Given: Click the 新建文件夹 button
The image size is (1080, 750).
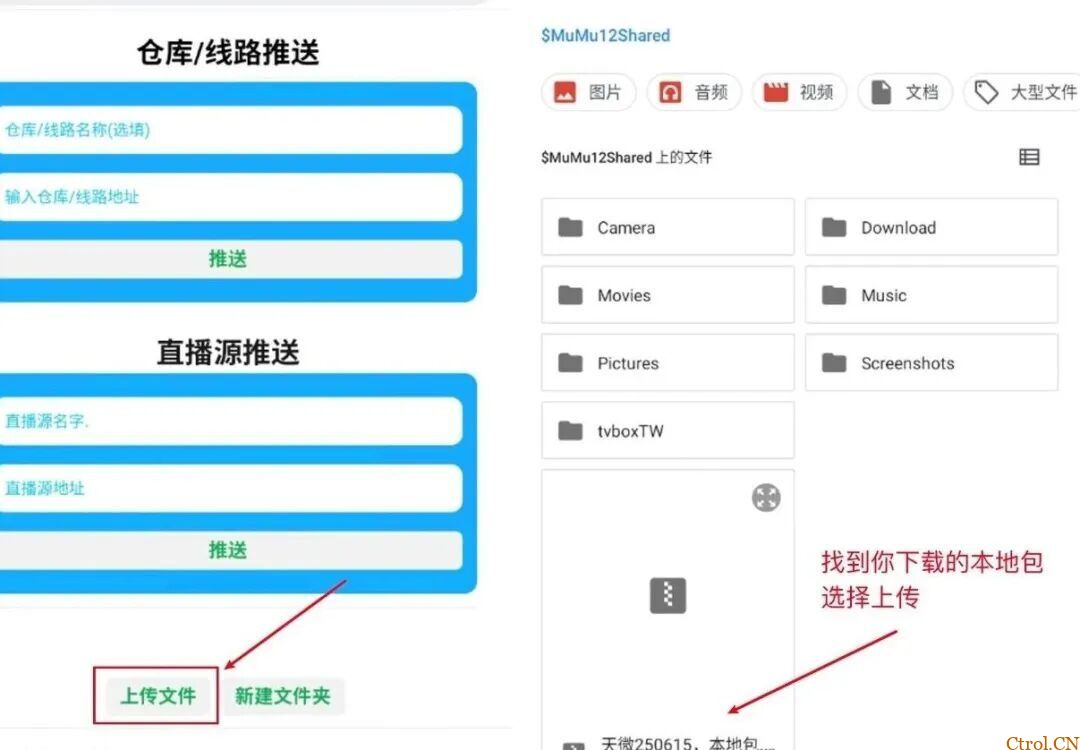Looking at the screenshot, I should pos(283,696).
